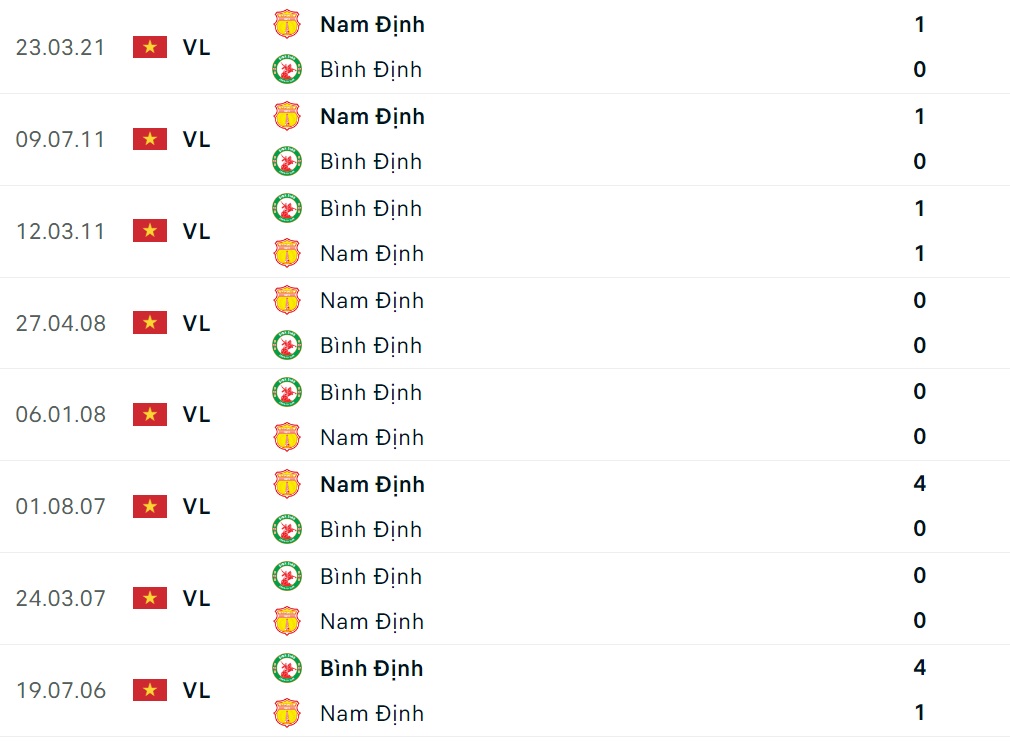1010x741 pixels.
Task: Click the Vietnam flag badge beside 09.07.11
Action: coord(149,139)
